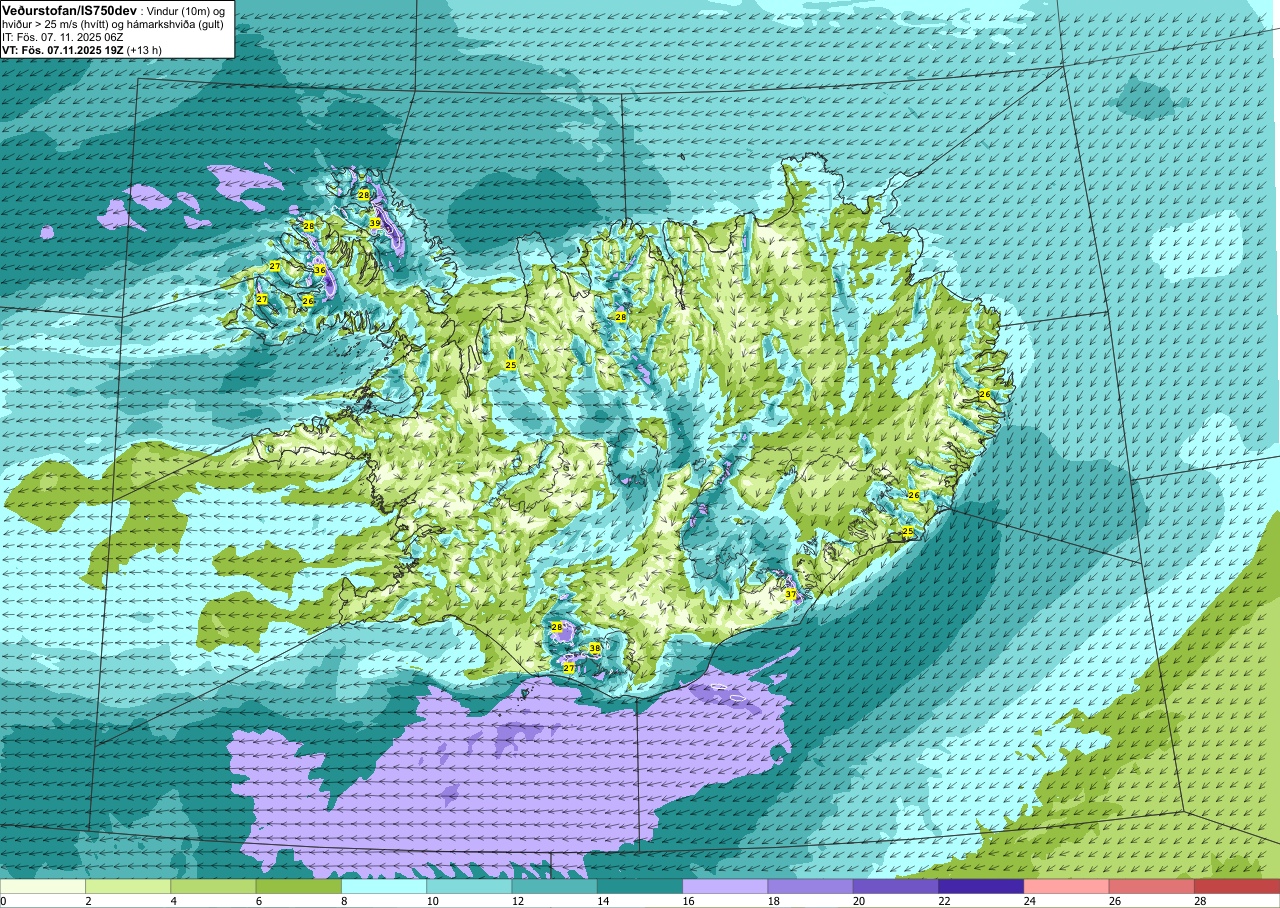The width and height of the screenshot is (1280, 908).
Task: Click the 'hviður > 25 m/s' description line
Action: pyautogui.click(x=115, y=23)
